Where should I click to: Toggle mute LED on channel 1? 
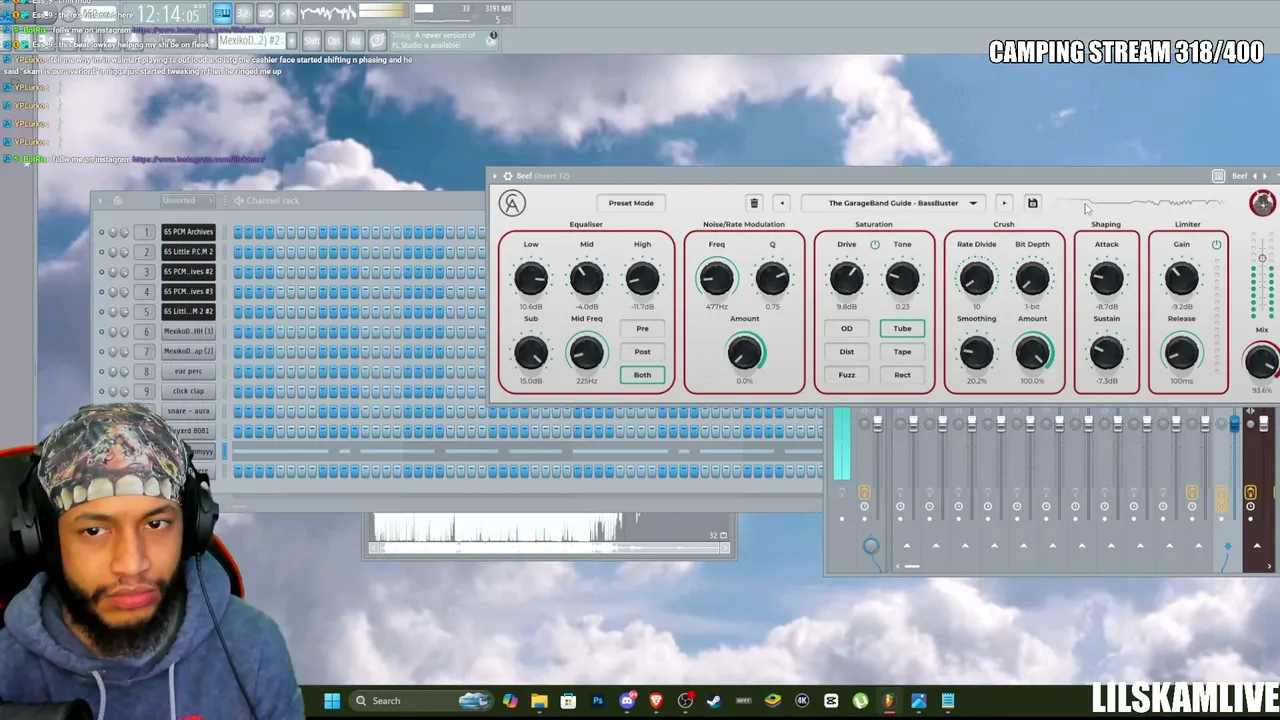tap(101, 232)
